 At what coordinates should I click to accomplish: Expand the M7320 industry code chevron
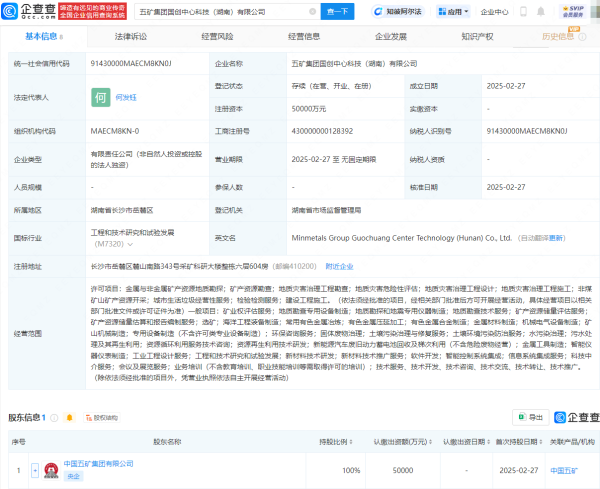pyautogui.click(x=130, y=244)
